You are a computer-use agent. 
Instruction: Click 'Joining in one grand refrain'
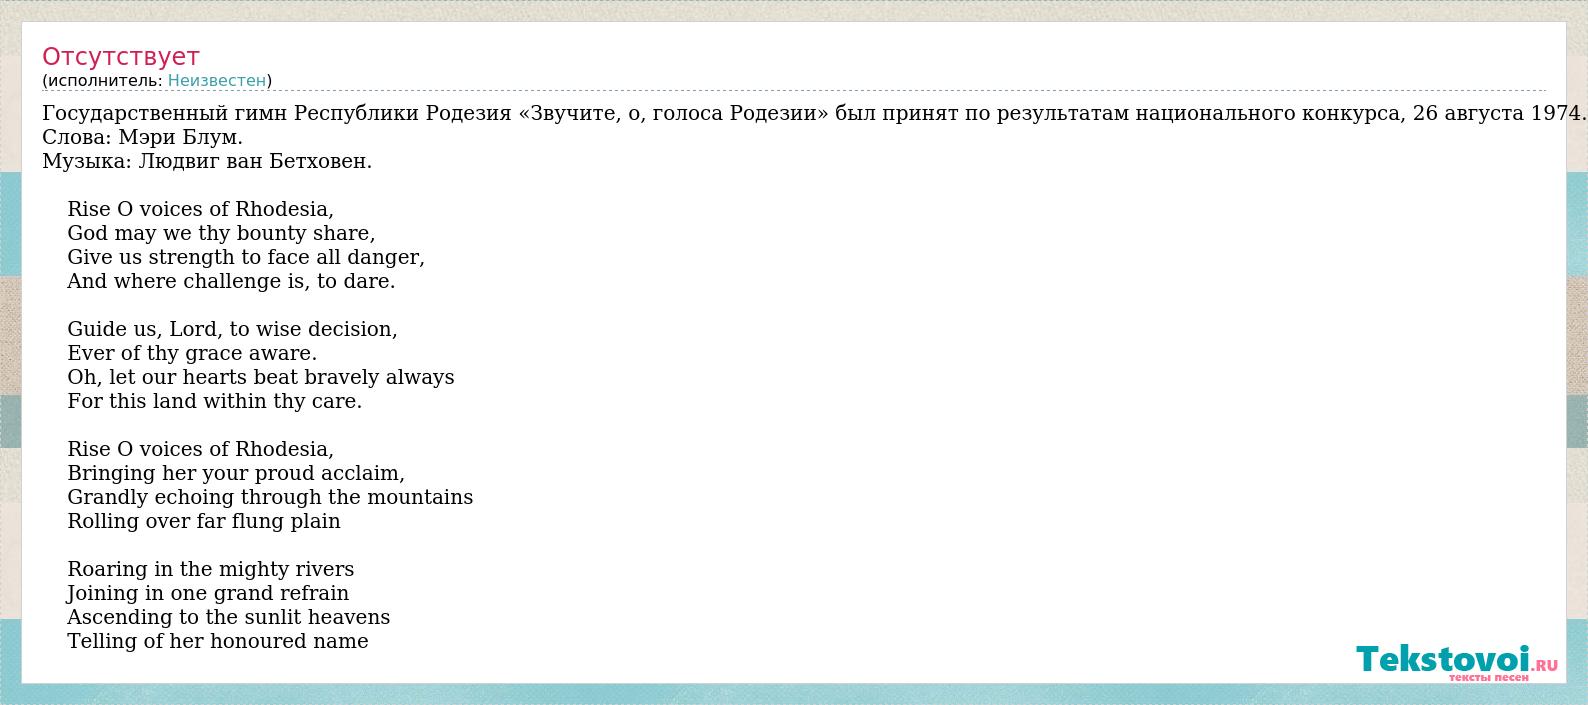click(x=208, y=593)
